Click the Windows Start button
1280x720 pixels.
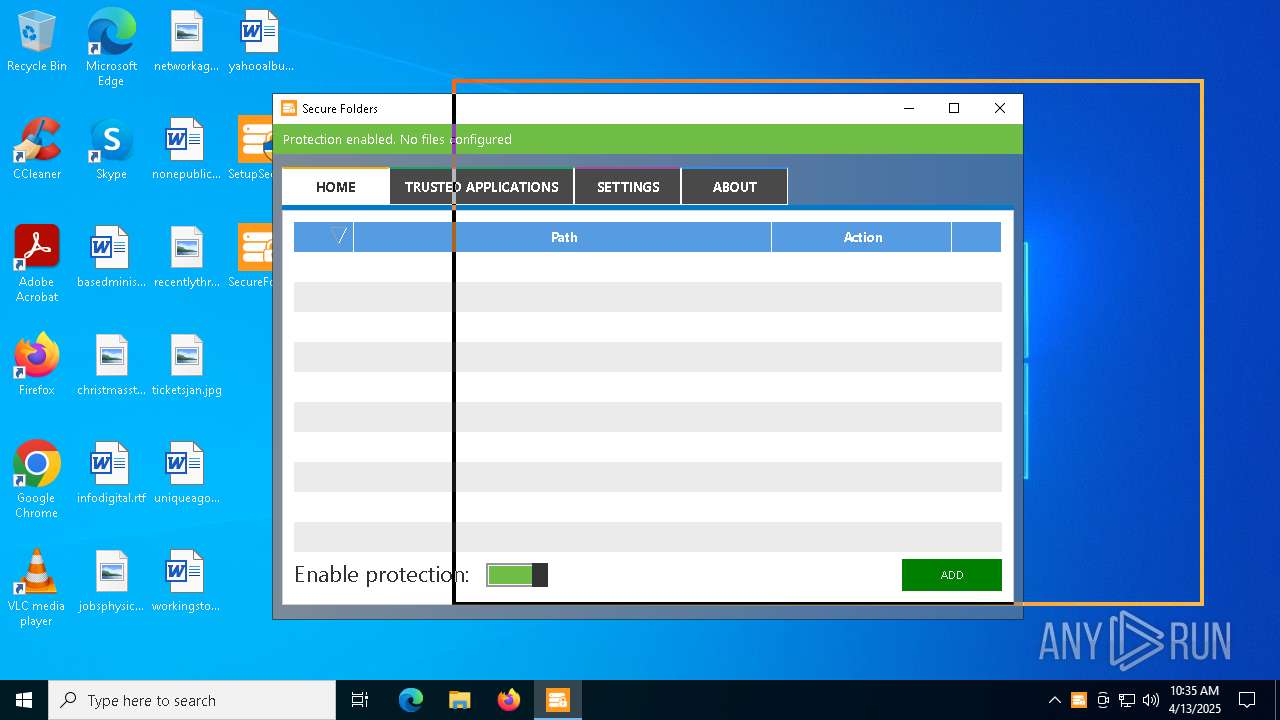24,700
